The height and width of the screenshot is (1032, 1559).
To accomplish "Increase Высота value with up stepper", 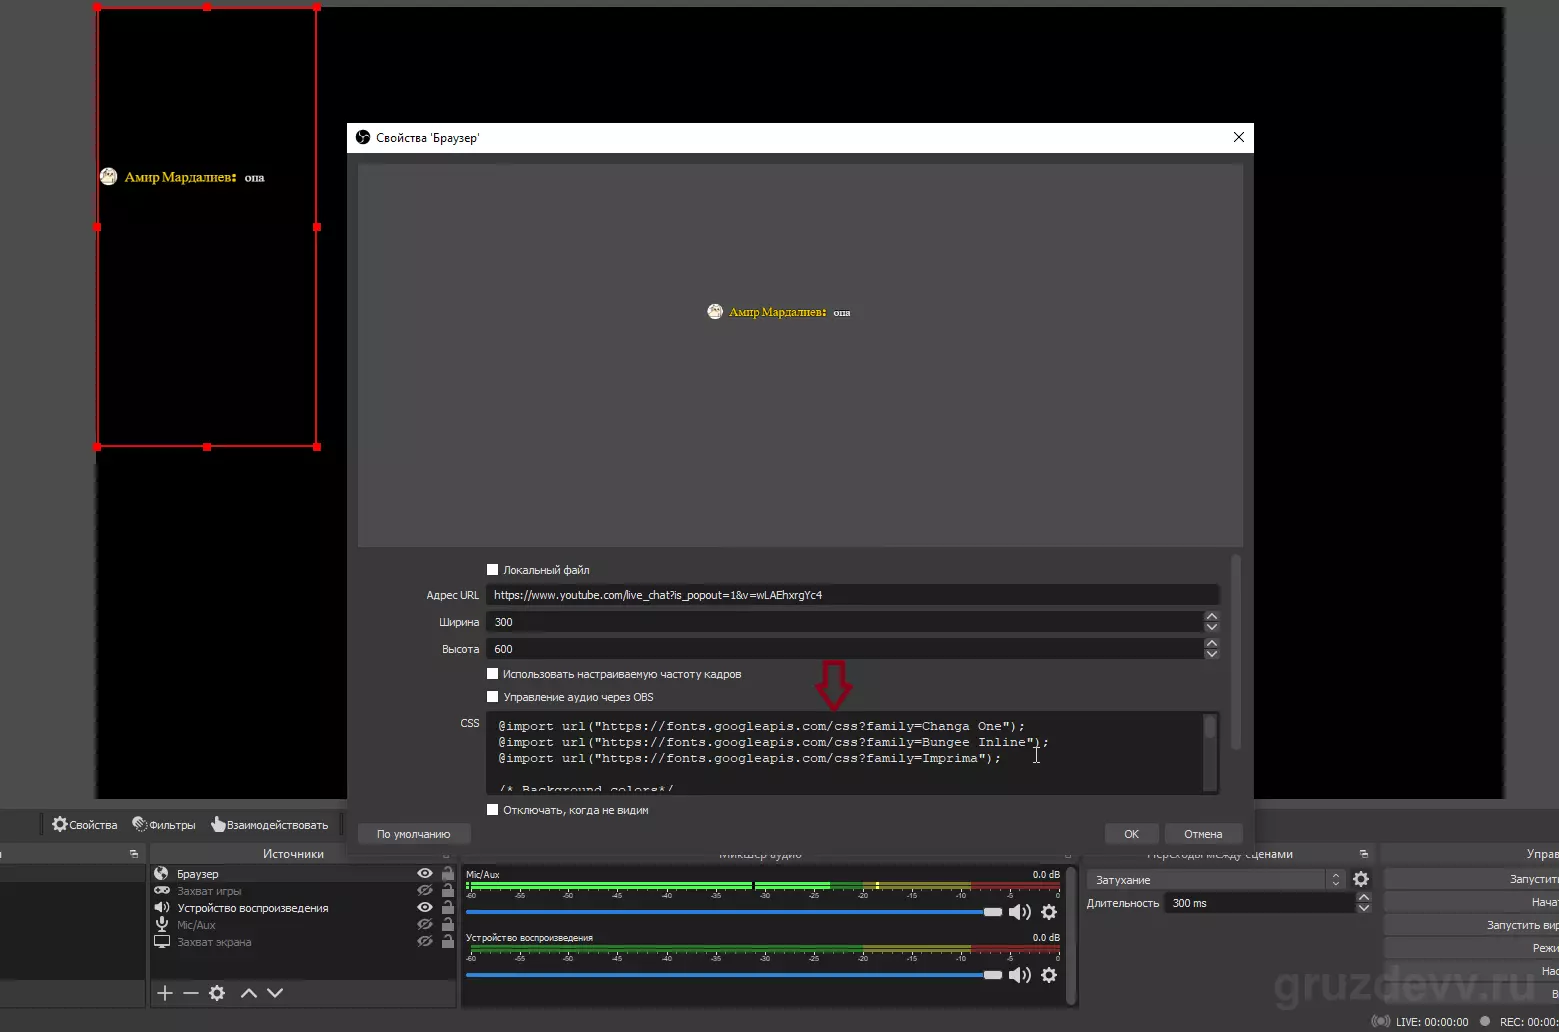I will [1212, 644].
